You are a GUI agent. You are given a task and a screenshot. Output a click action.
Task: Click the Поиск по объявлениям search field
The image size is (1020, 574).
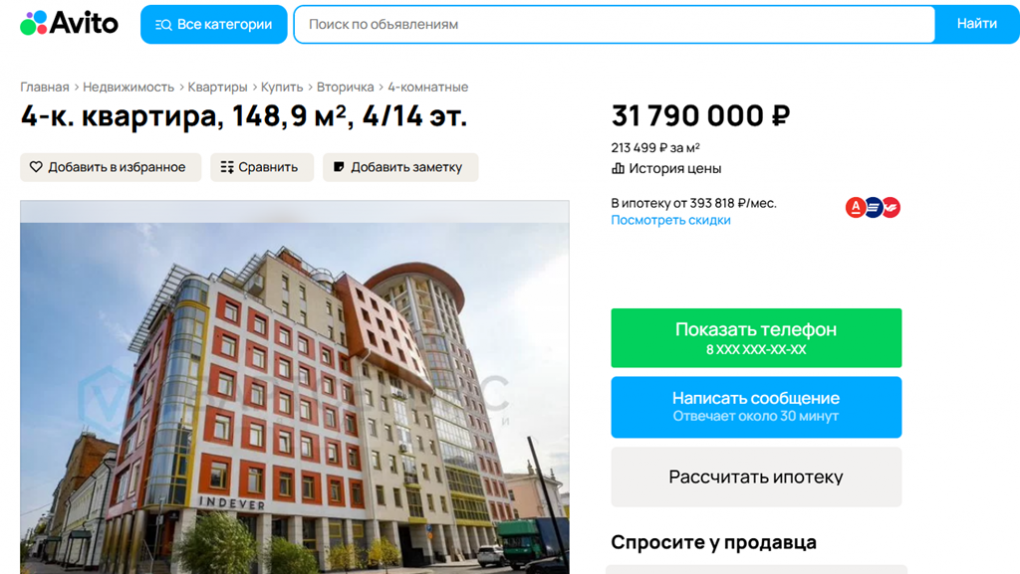point(614,24)
